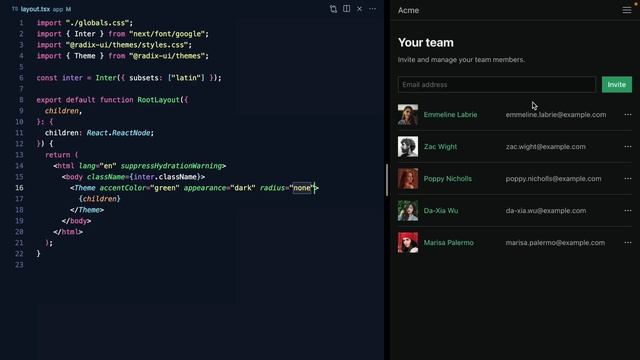Click emmeline.labrie@example.com email text
Viewport: 640px width, 360px height.
pyautogui.click(x=556, y=115)
